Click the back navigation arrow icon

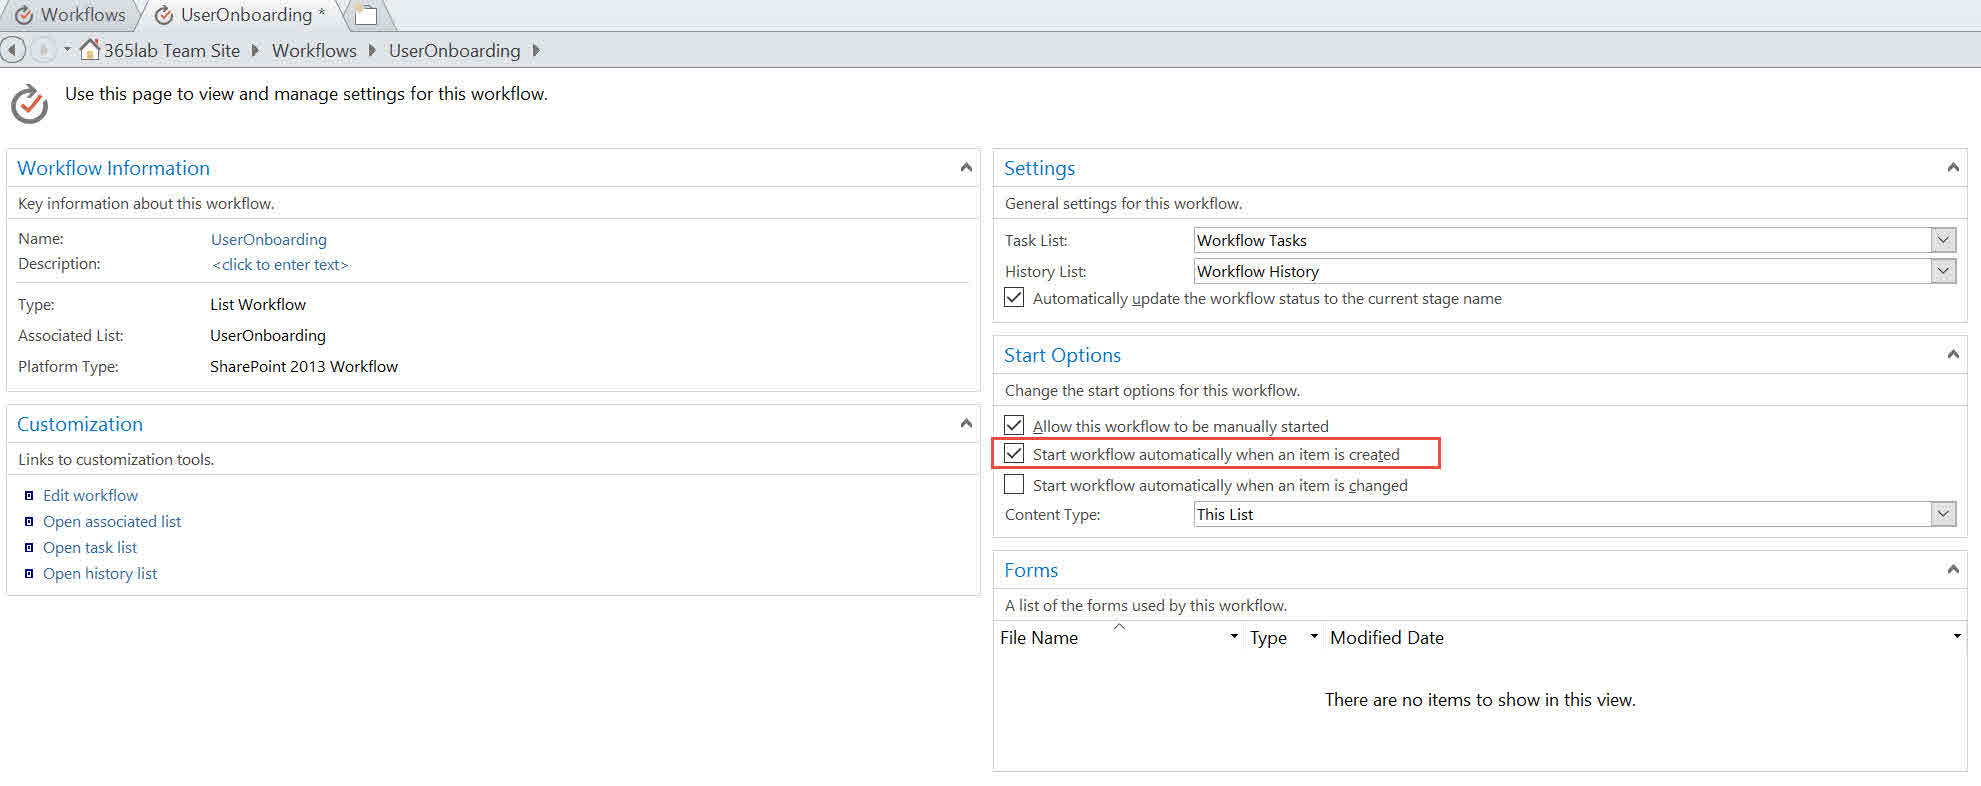pos(13,50)
